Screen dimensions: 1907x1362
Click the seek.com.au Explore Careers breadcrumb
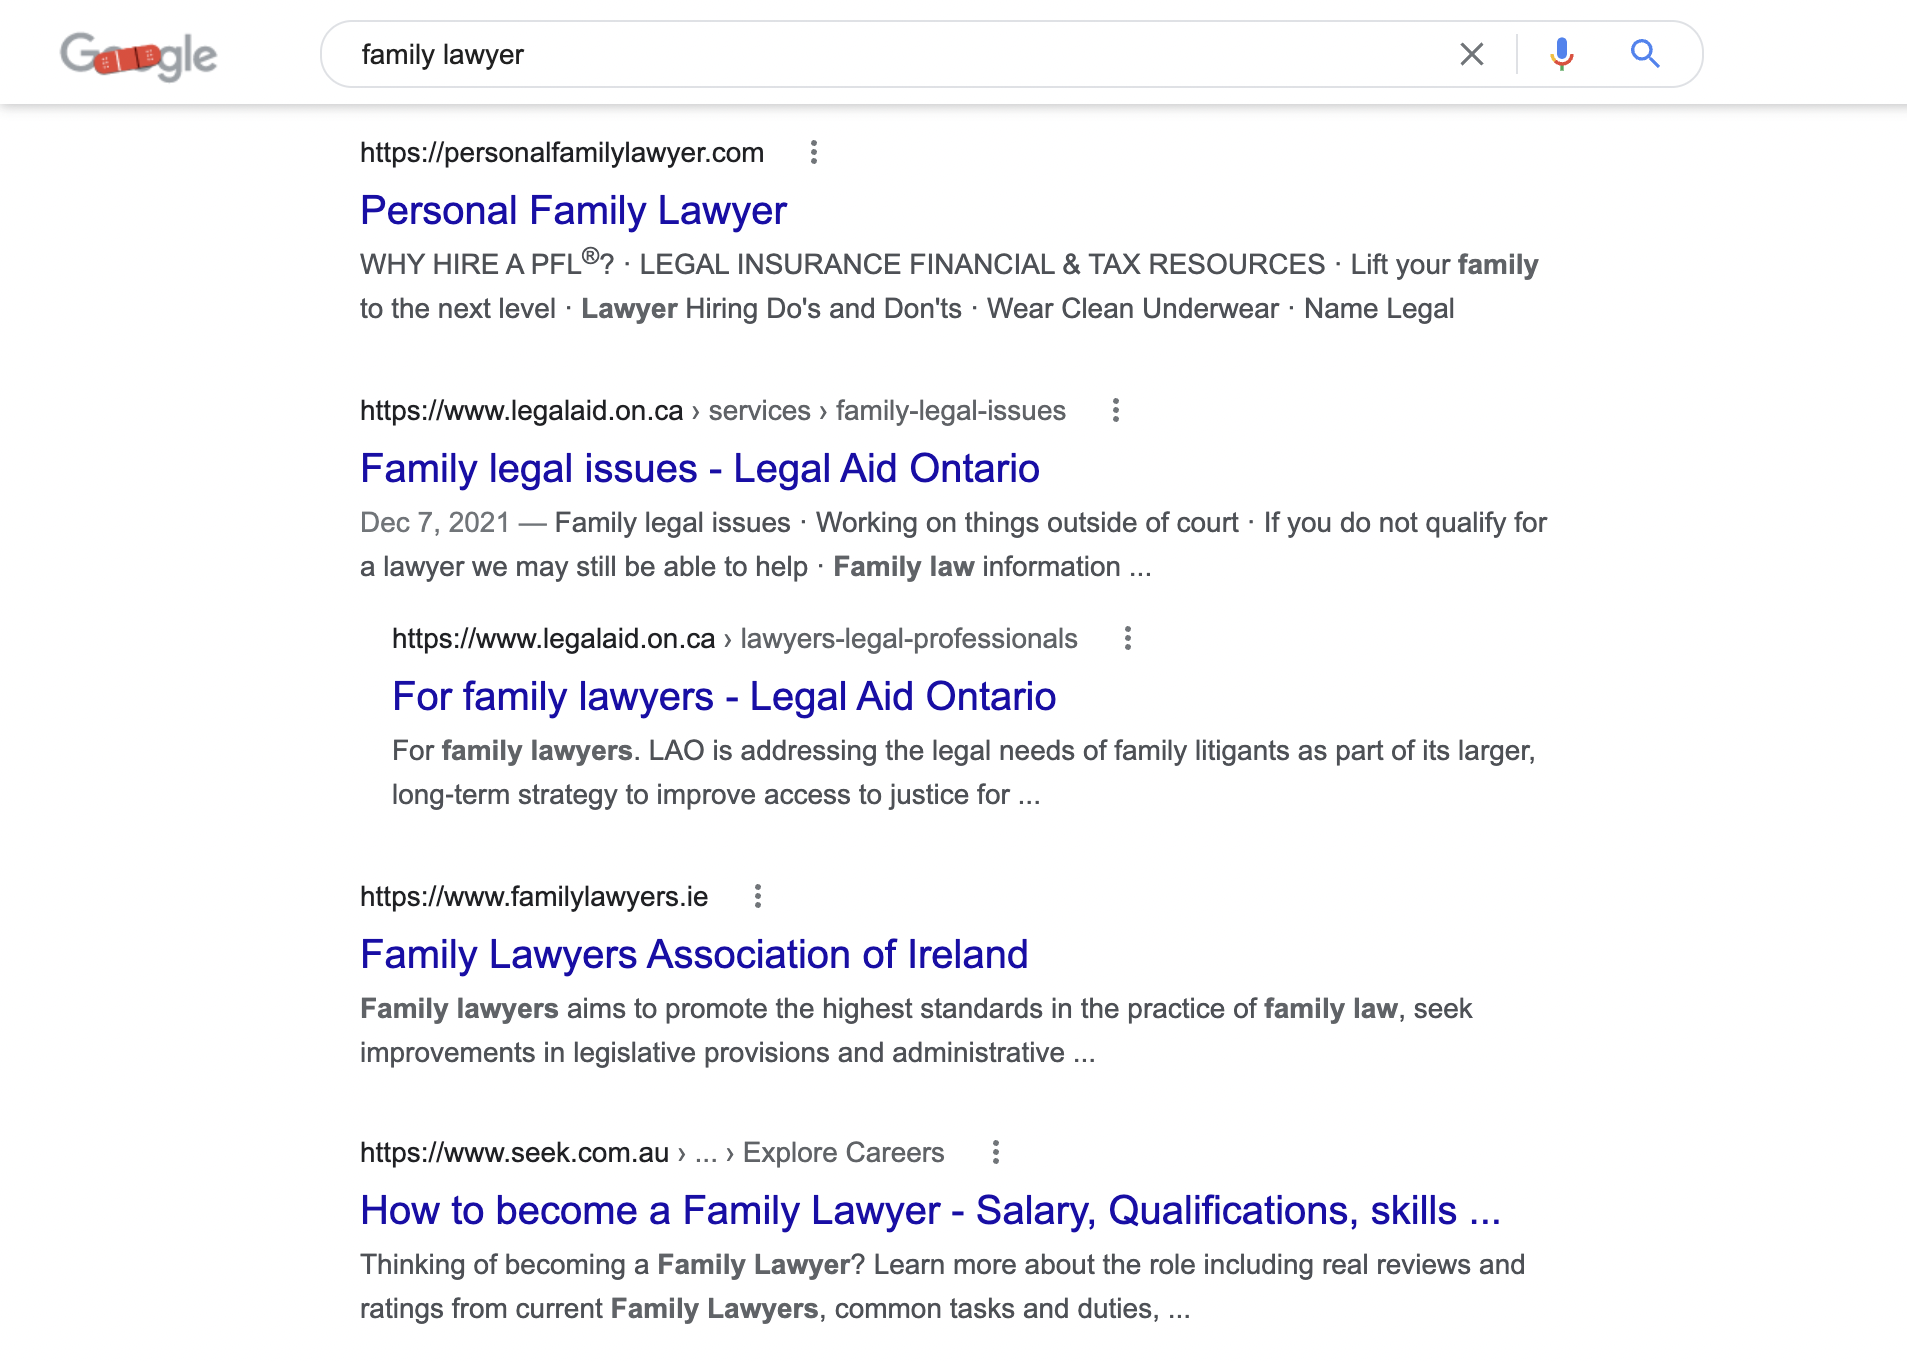click(x=652, y=1153)
